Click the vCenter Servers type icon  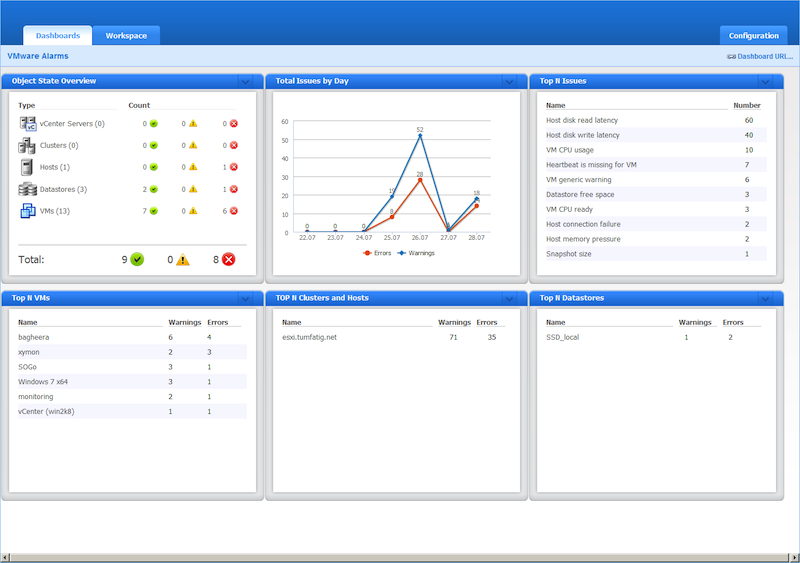[x=28, y=124]
